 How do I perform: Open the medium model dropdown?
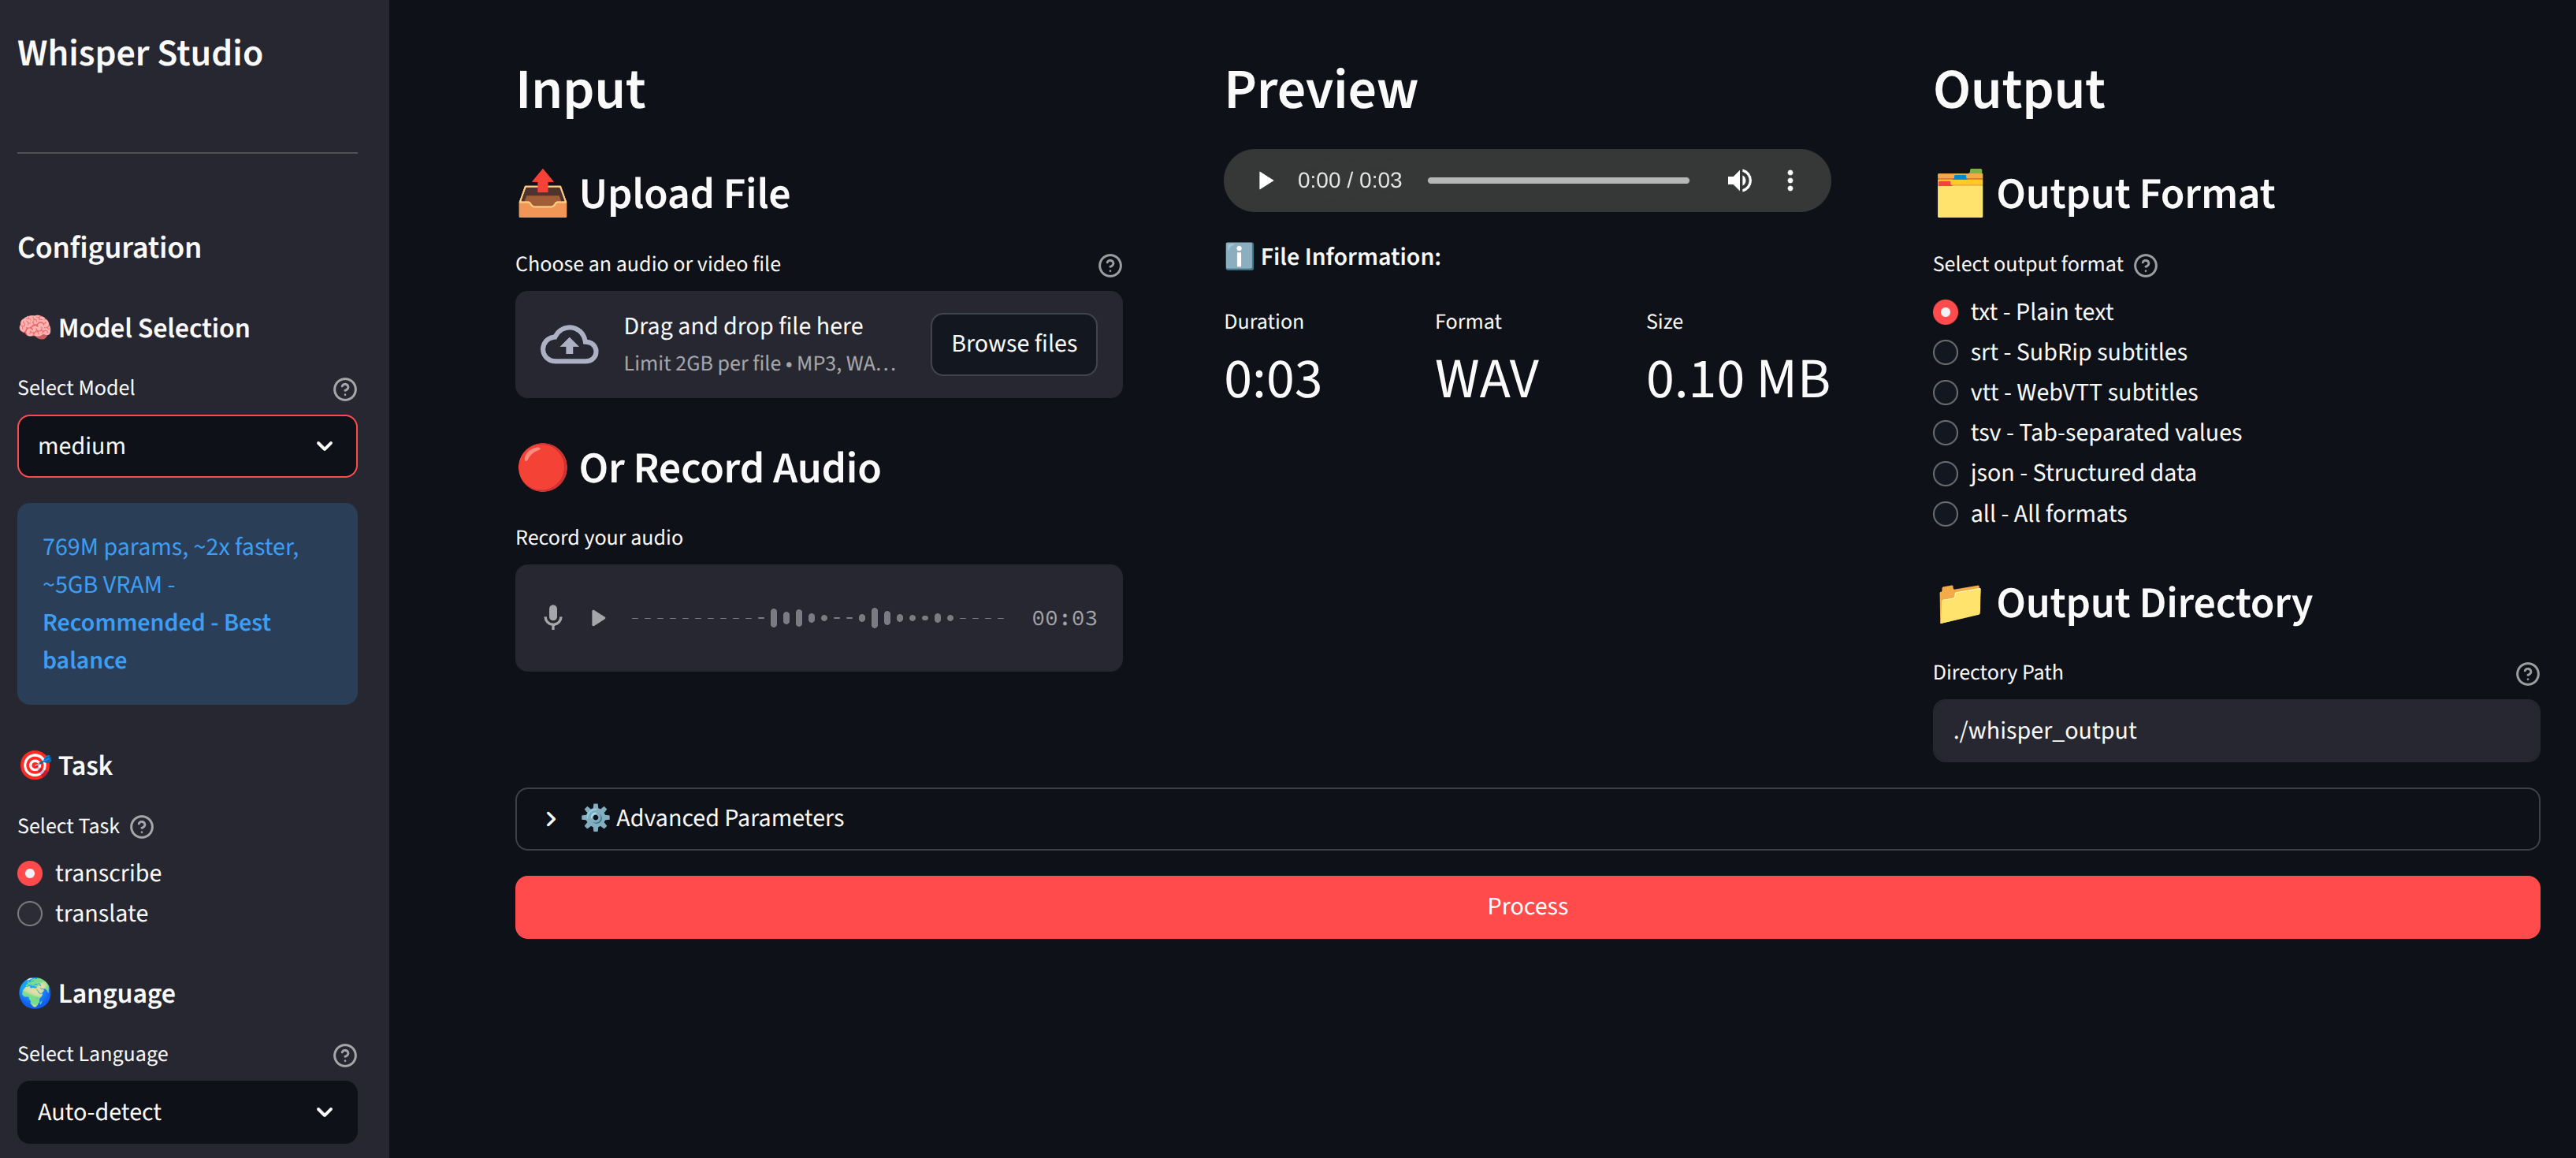[187, 446]
